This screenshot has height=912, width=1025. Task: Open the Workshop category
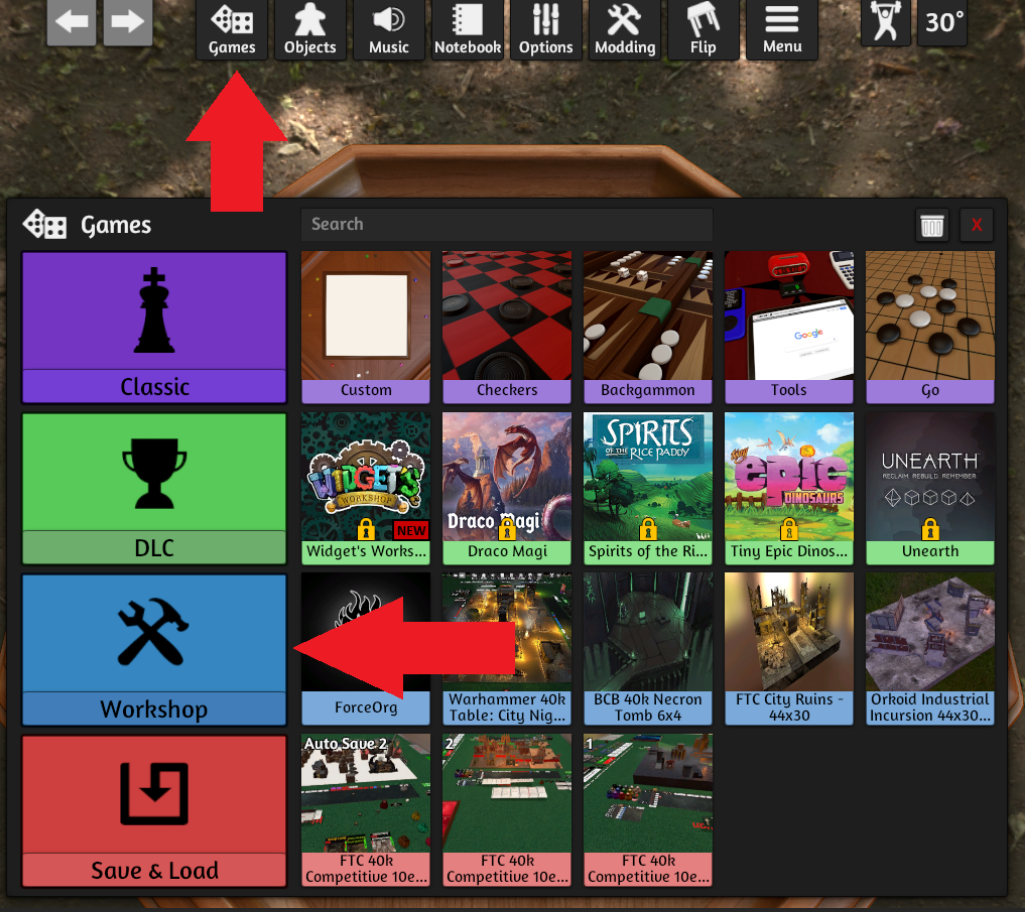click(154, 649)
